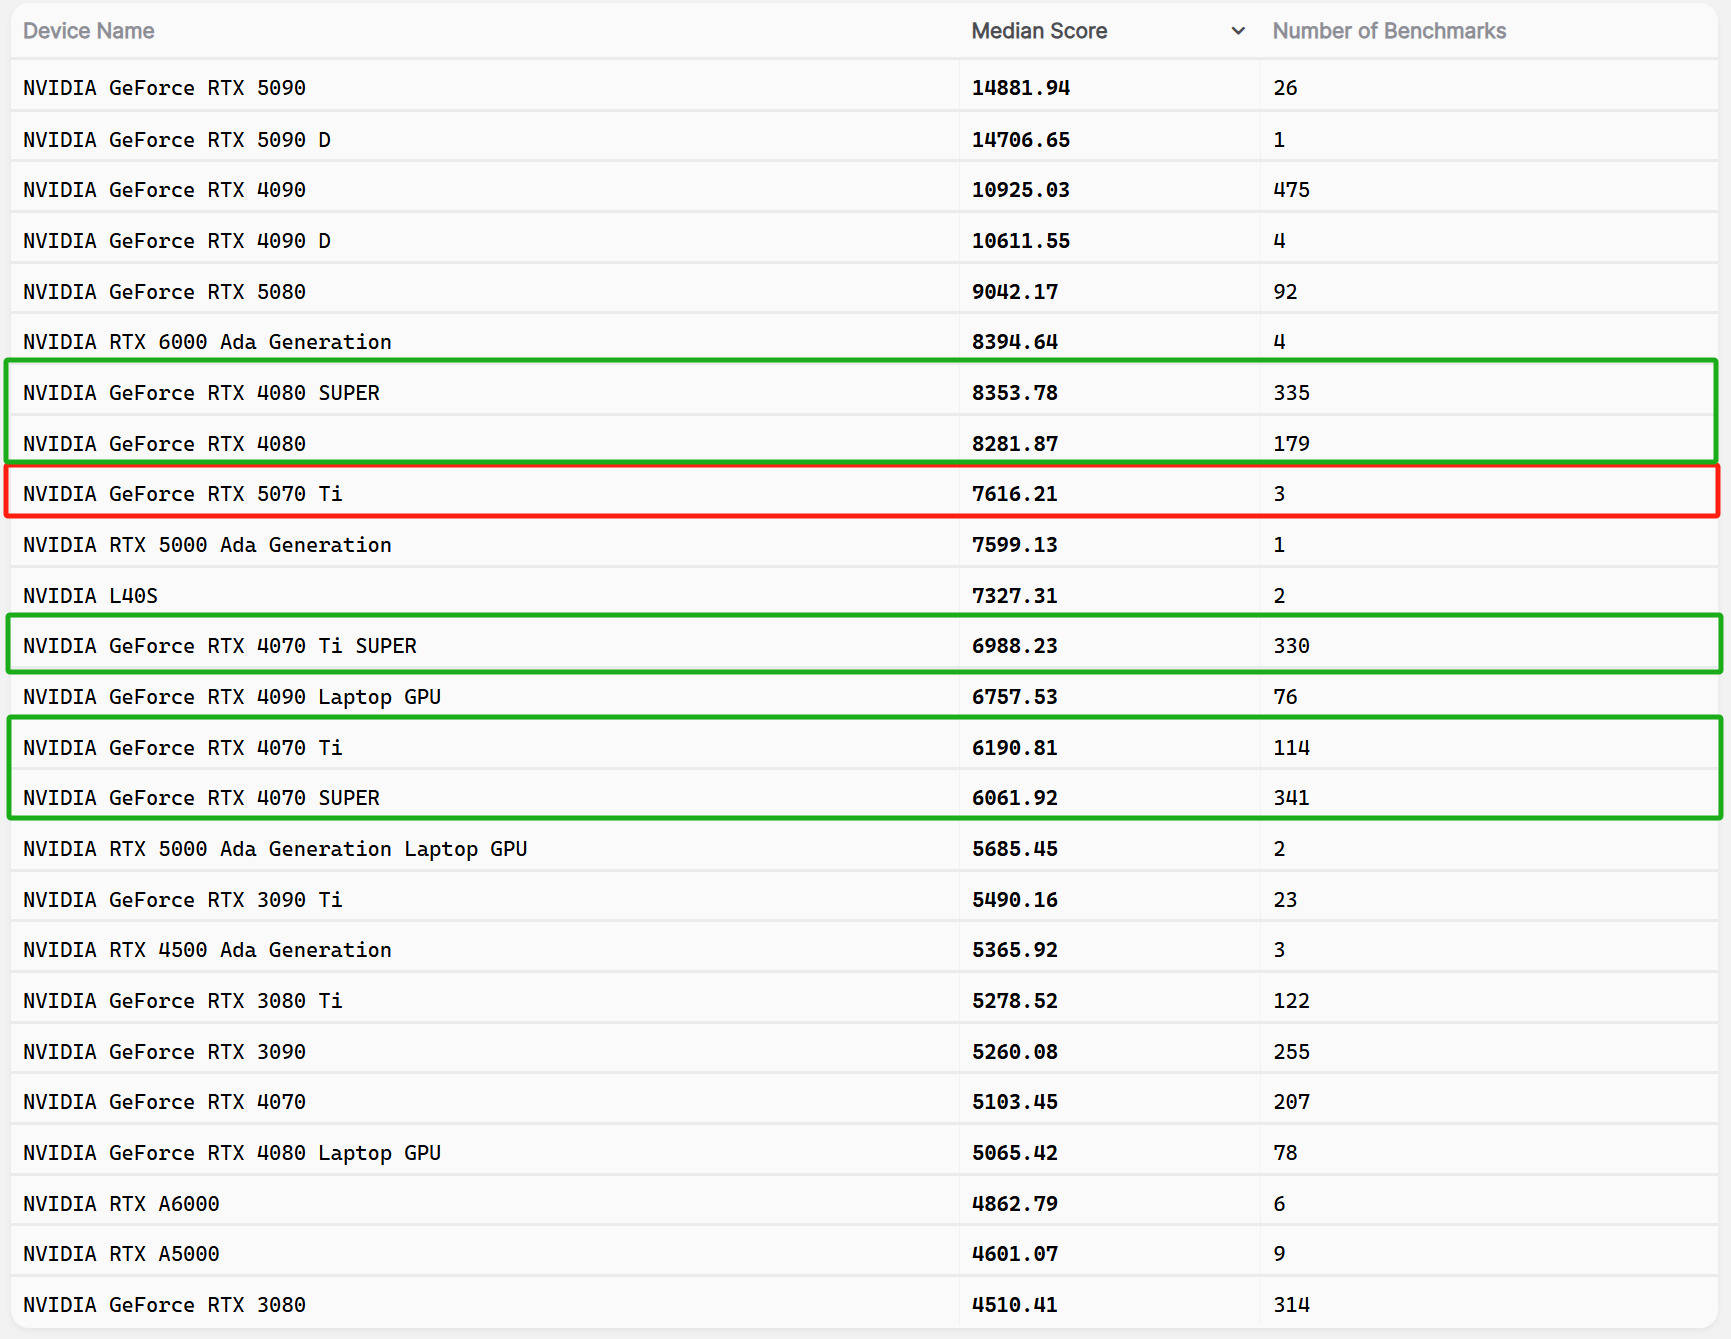Select benchmark count 475 for RTX 4090
The image size is (1731, 1339).
[1291, 190]
